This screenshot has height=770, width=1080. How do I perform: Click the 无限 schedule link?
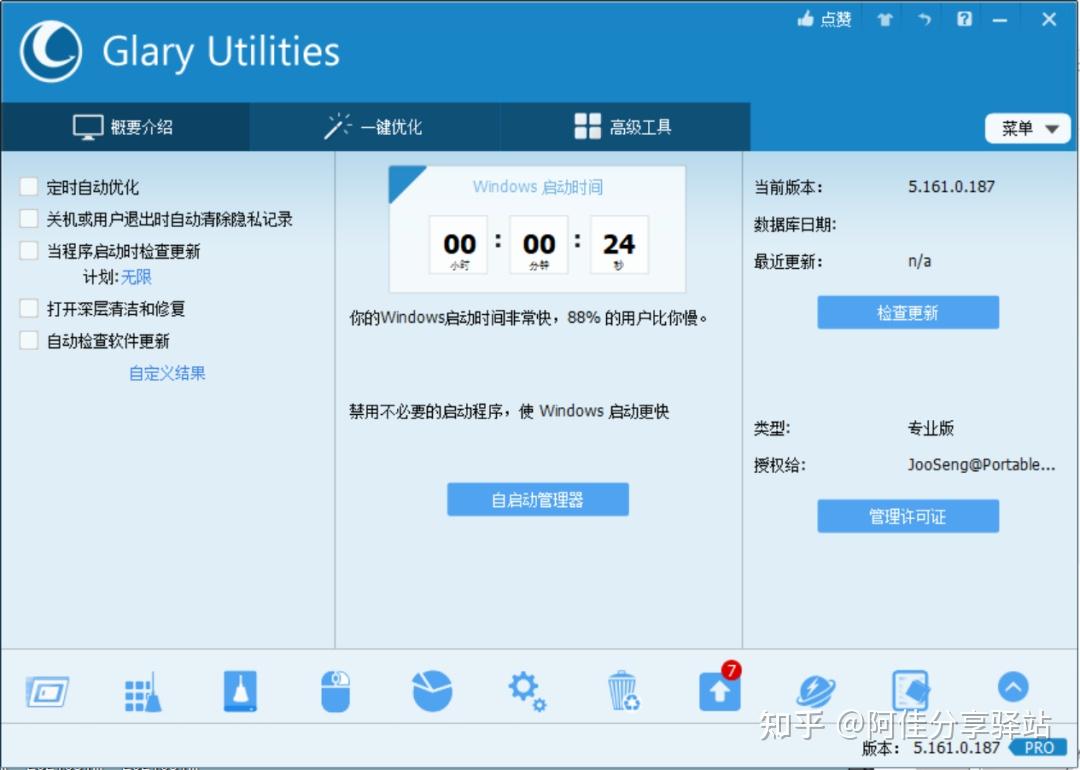click(x=136, y=277)
